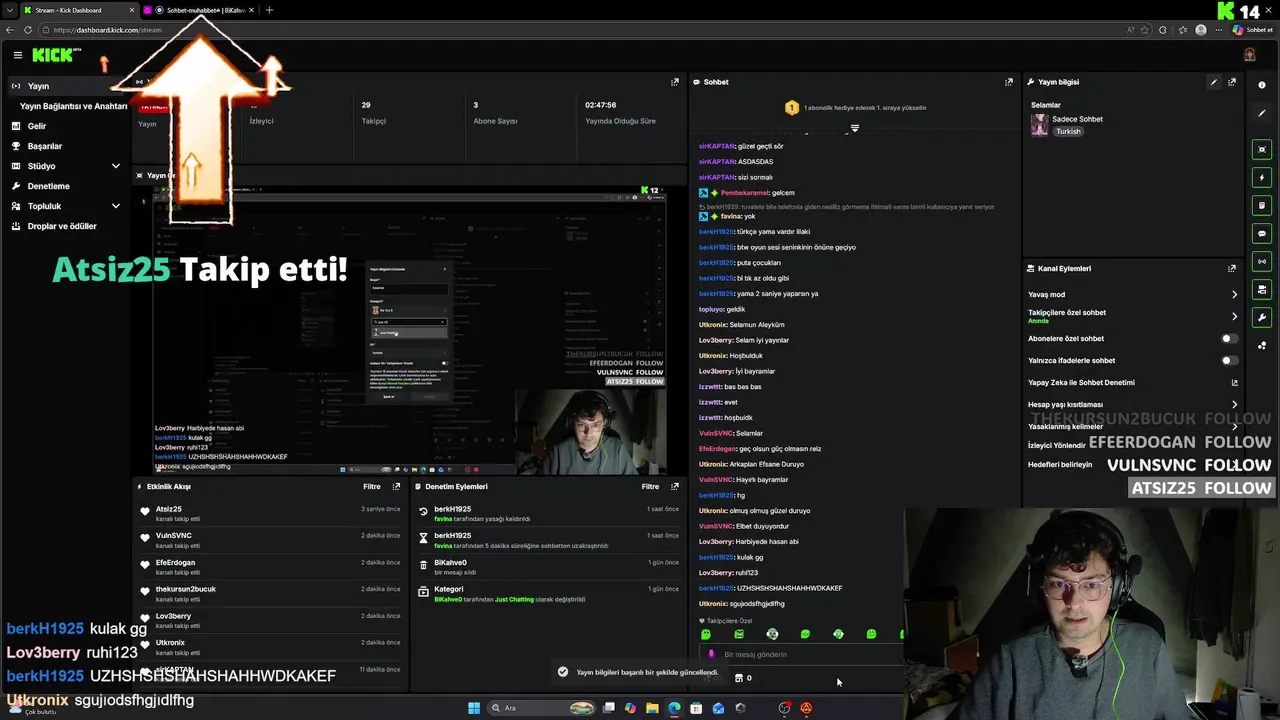The height and width of the screenshot is (720, 1280).
Task: Click the browser back button
Action: (10, 30)
